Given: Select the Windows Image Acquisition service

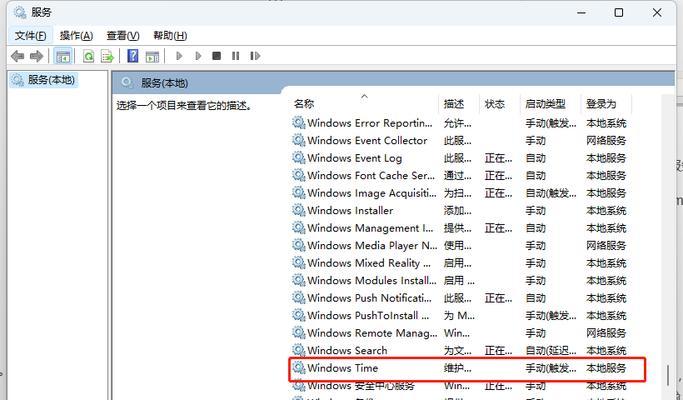Looking at the screenshot, I should tap(462, 193).
